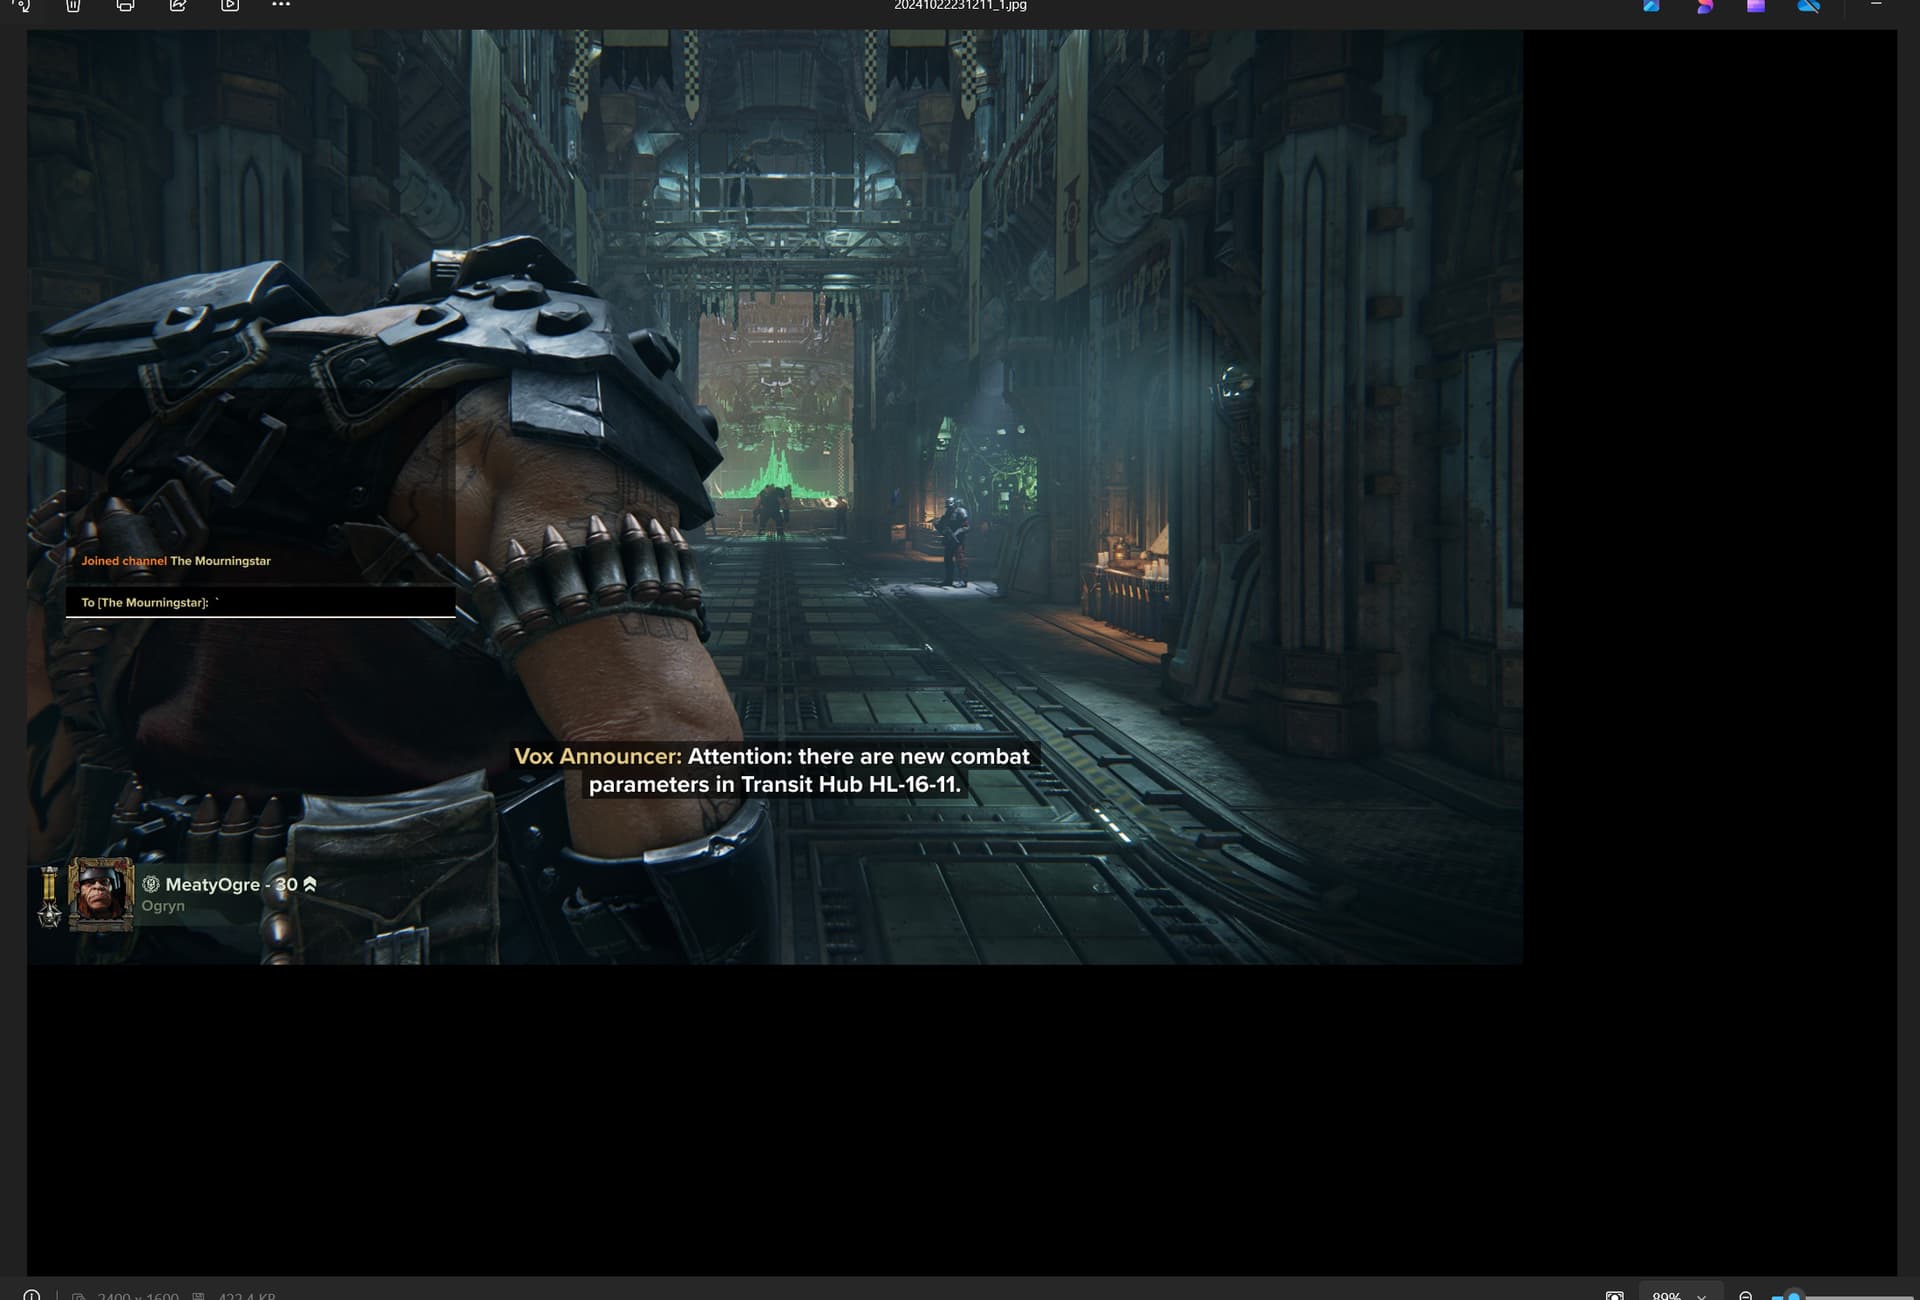Adjust the zoom slider handle
1920x1300 pixels.
1794,1296
